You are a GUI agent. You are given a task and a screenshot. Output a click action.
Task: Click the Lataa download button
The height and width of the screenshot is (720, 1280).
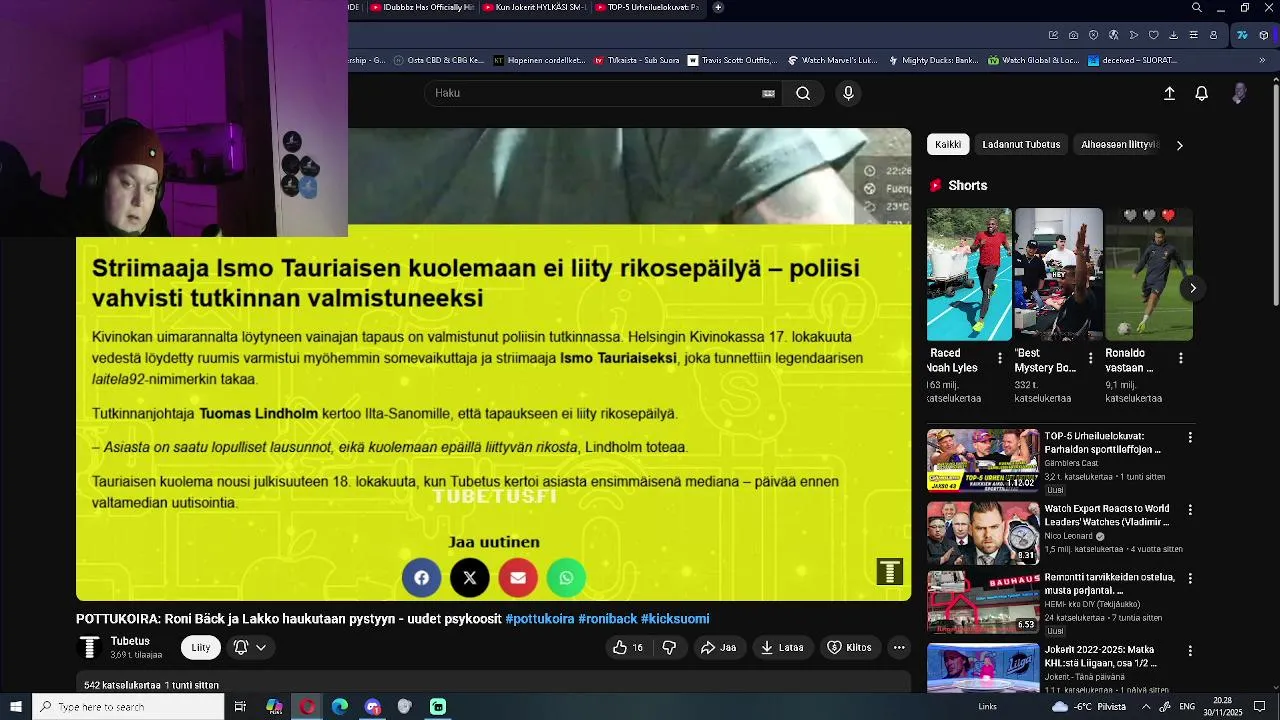click(x=783, y=647)
